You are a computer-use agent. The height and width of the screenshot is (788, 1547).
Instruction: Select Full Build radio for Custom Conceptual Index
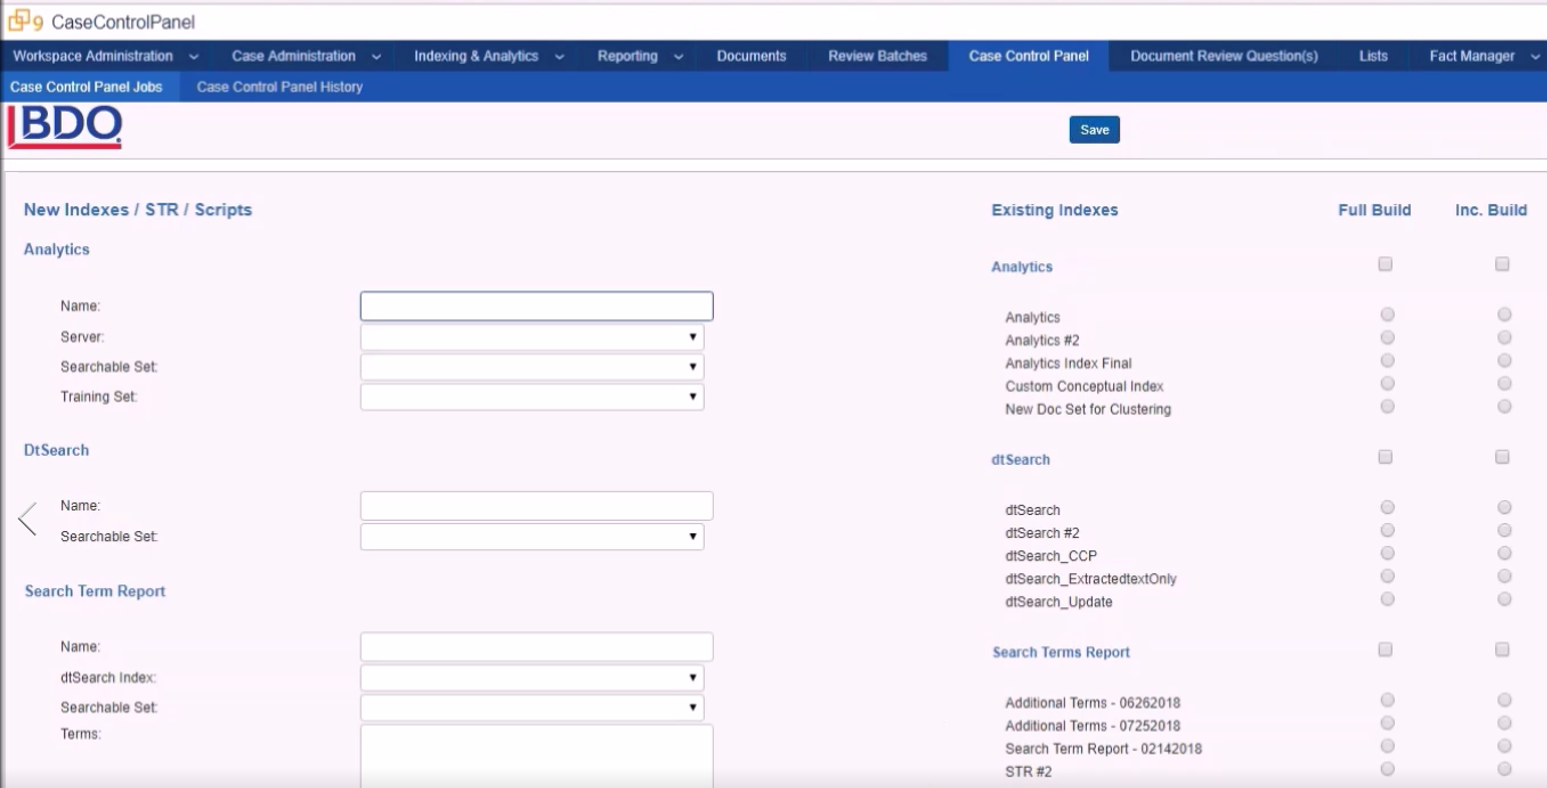point(1387,384)
